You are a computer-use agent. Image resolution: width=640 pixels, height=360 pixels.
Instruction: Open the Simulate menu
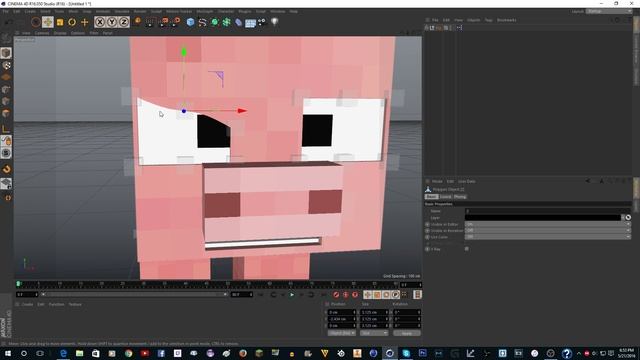pos(122,11)
